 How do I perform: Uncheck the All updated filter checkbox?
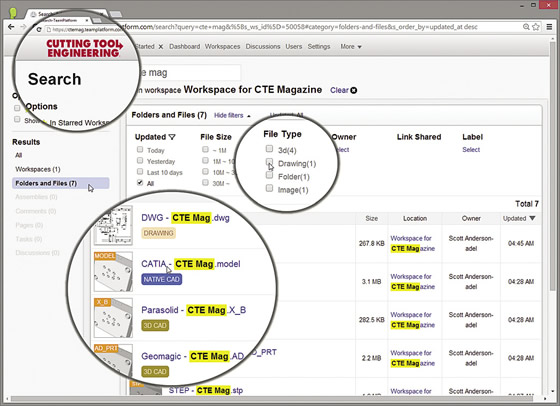click(x=140, y=182)
